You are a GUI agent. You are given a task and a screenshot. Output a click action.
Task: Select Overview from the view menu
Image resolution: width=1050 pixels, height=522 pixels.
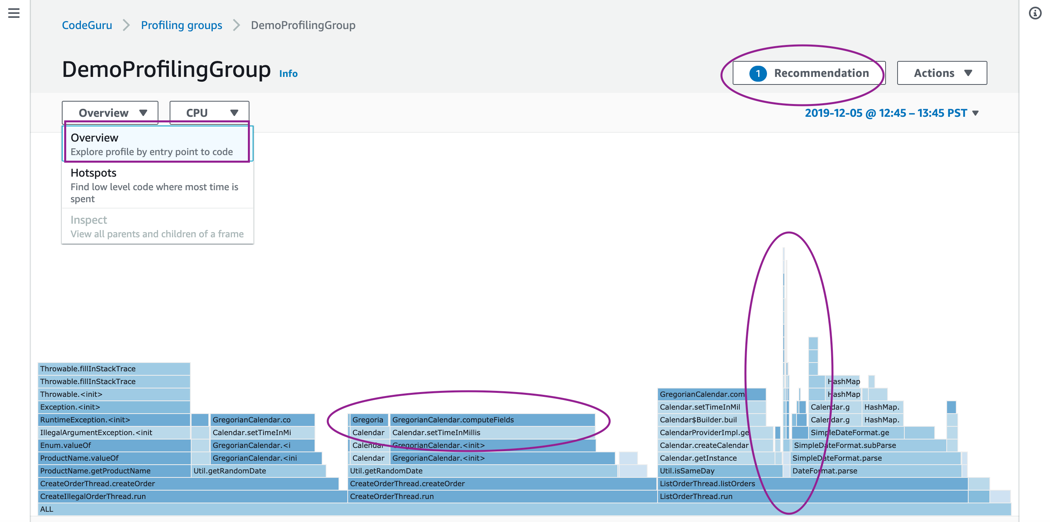[157, 144]
